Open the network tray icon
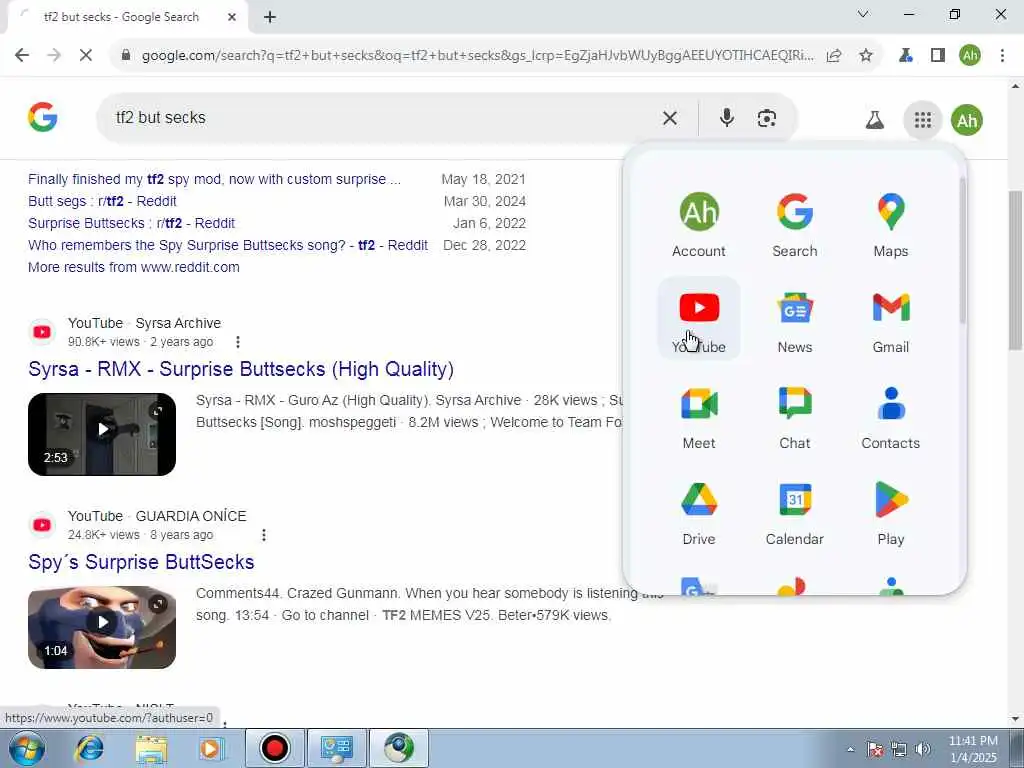 899,749
